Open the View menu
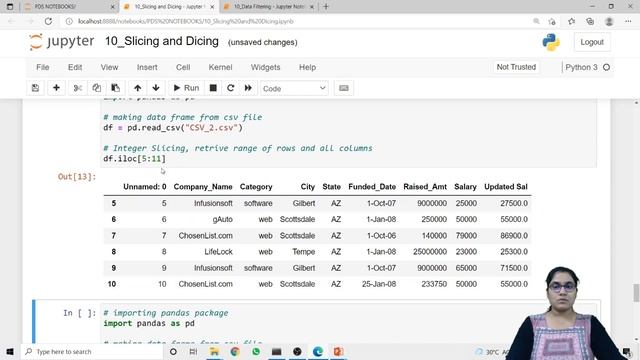This screenshot has width=640, height=360. tap(109, 67)
